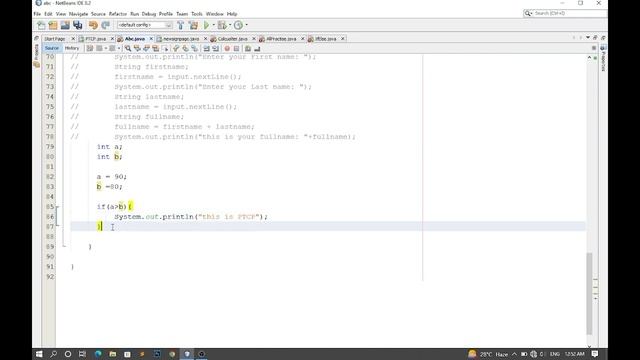Click the Clean and Build icon
The height and width of the screenshot is (360, 640).
coord(193,25)
